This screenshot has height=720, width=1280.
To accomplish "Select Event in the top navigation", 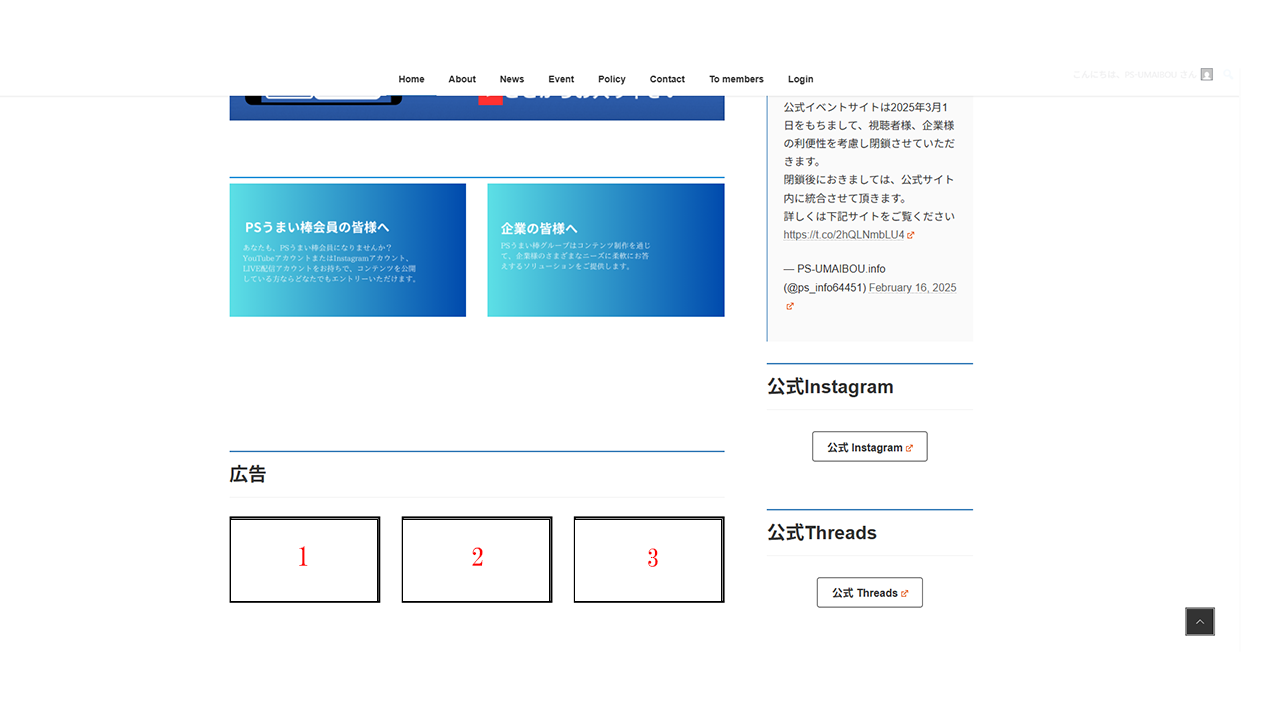I will (561, 79).
